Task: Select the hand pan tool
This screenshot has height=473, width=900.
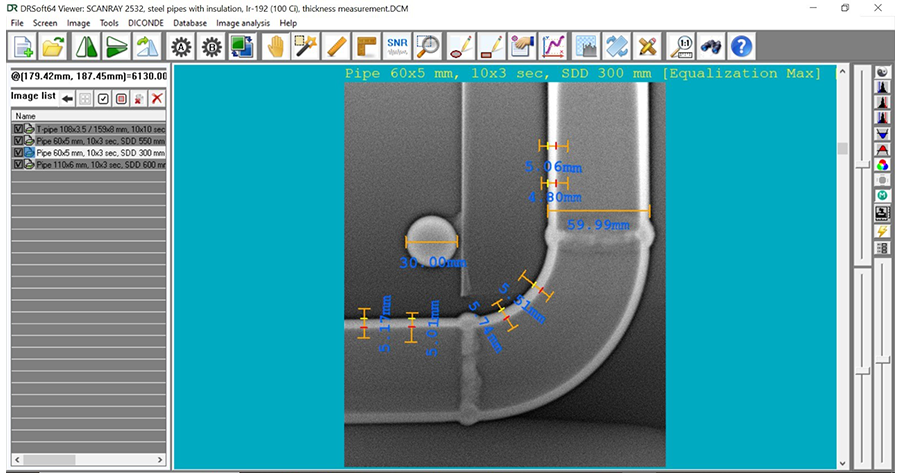Action: click(274, 46)
